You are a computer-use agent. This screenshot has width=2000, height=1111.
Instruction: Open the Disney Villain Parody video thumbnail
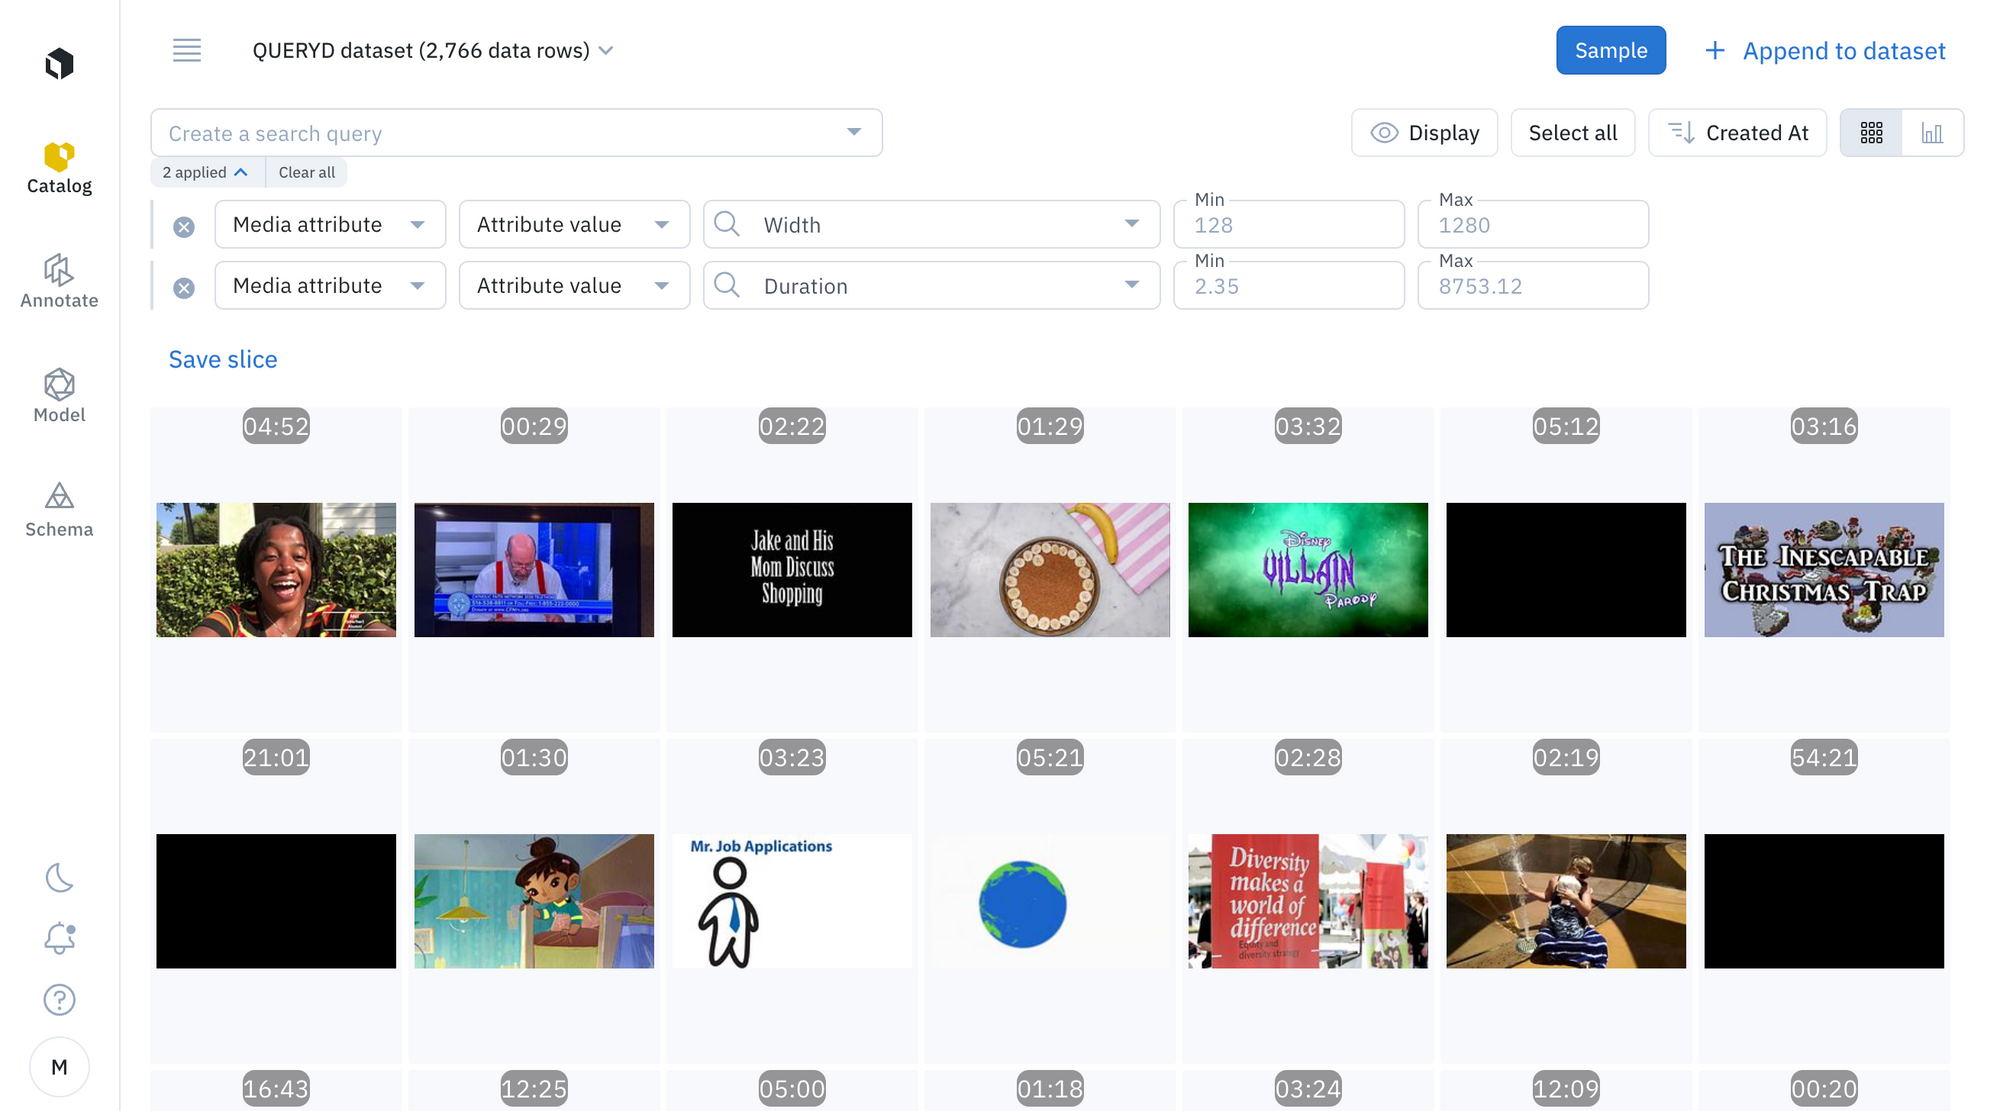tap(1307, 569)
